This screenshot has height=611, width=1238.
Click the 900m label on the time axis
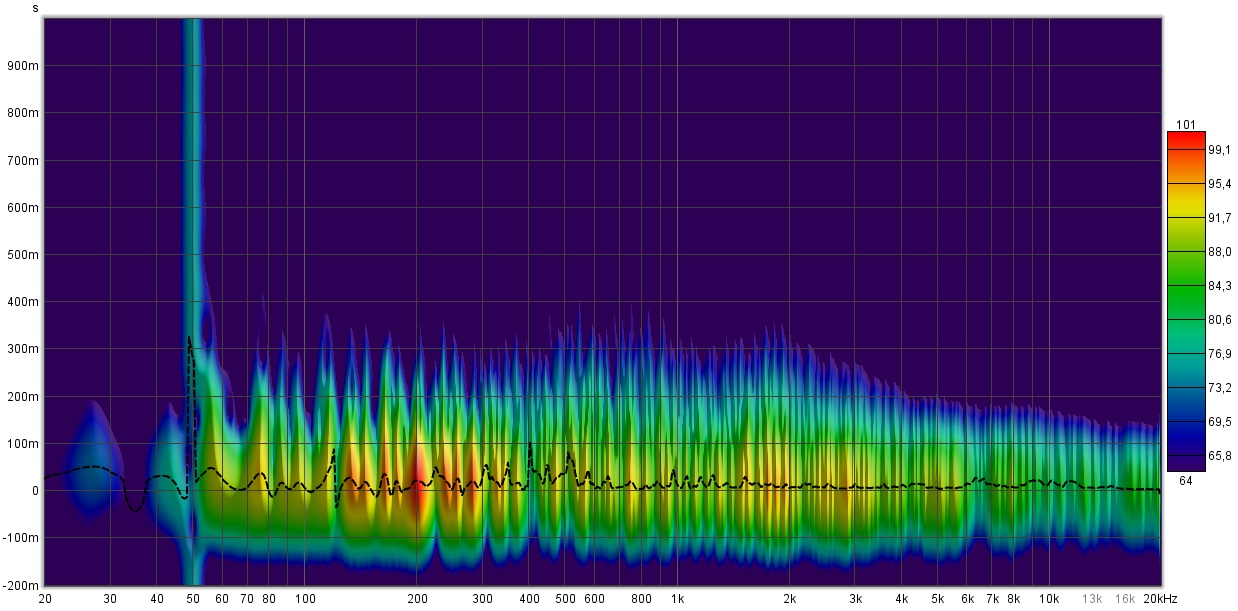click(x=24, y=66)
